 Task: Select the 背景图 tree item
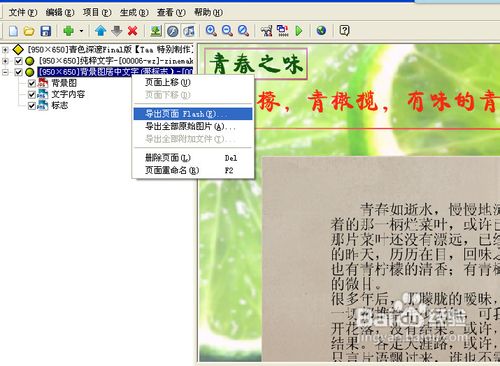coord(64,83)
